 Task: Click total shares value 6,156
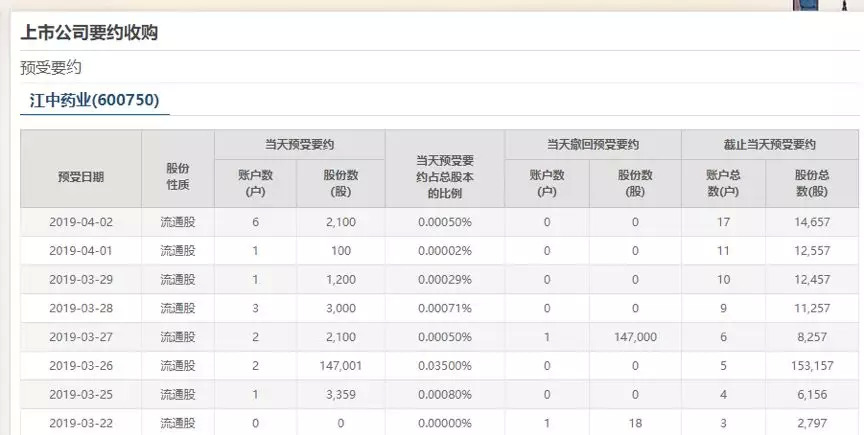point(812,394)
